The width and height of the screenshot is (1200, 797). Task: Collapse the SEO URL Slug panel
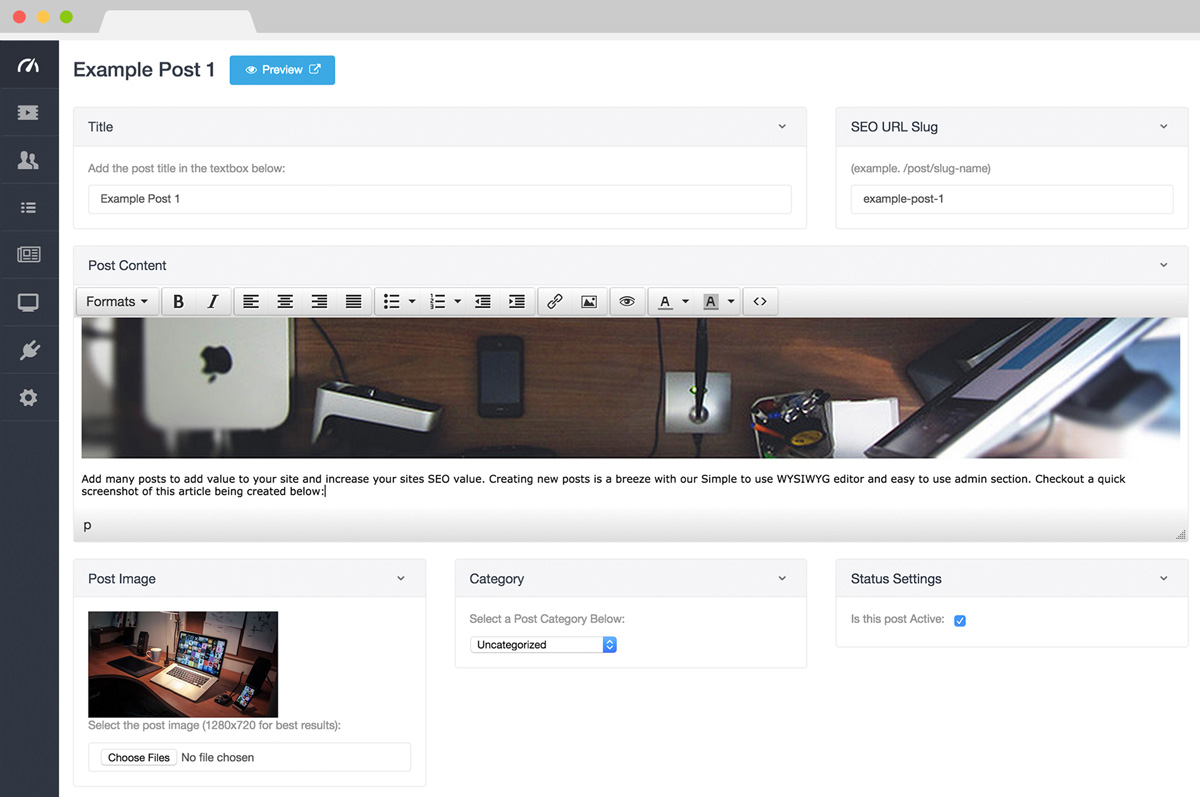[x=1163, y=127]
